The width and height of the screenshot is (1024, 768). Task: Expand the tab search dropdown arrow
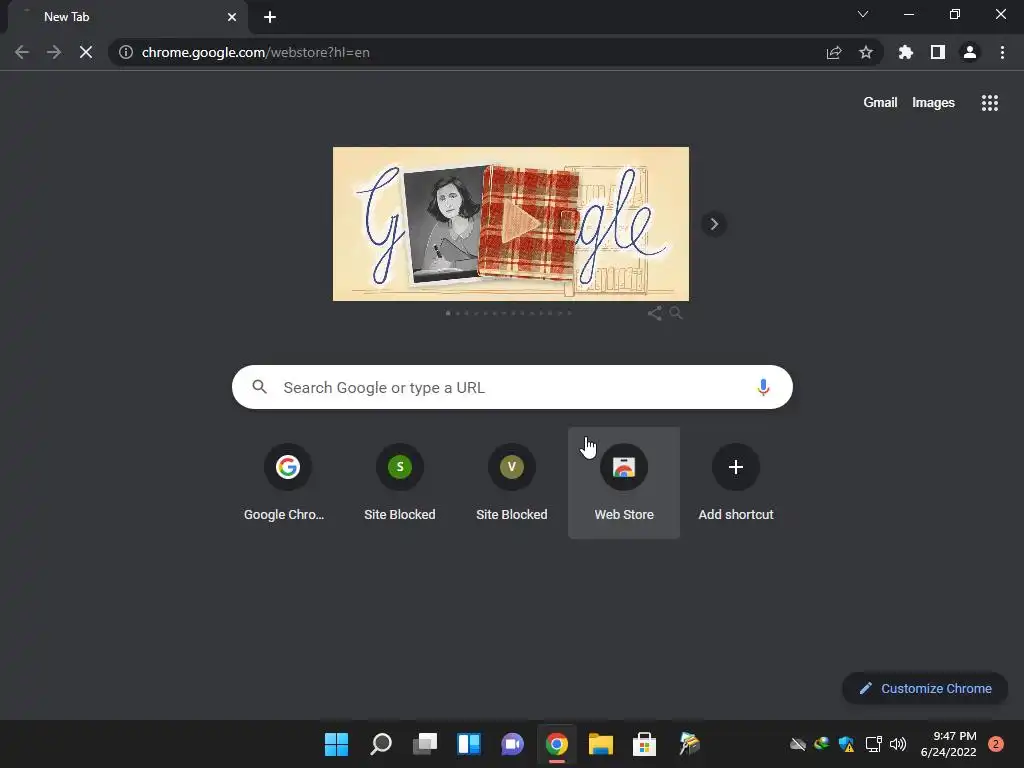coord(863,14)
